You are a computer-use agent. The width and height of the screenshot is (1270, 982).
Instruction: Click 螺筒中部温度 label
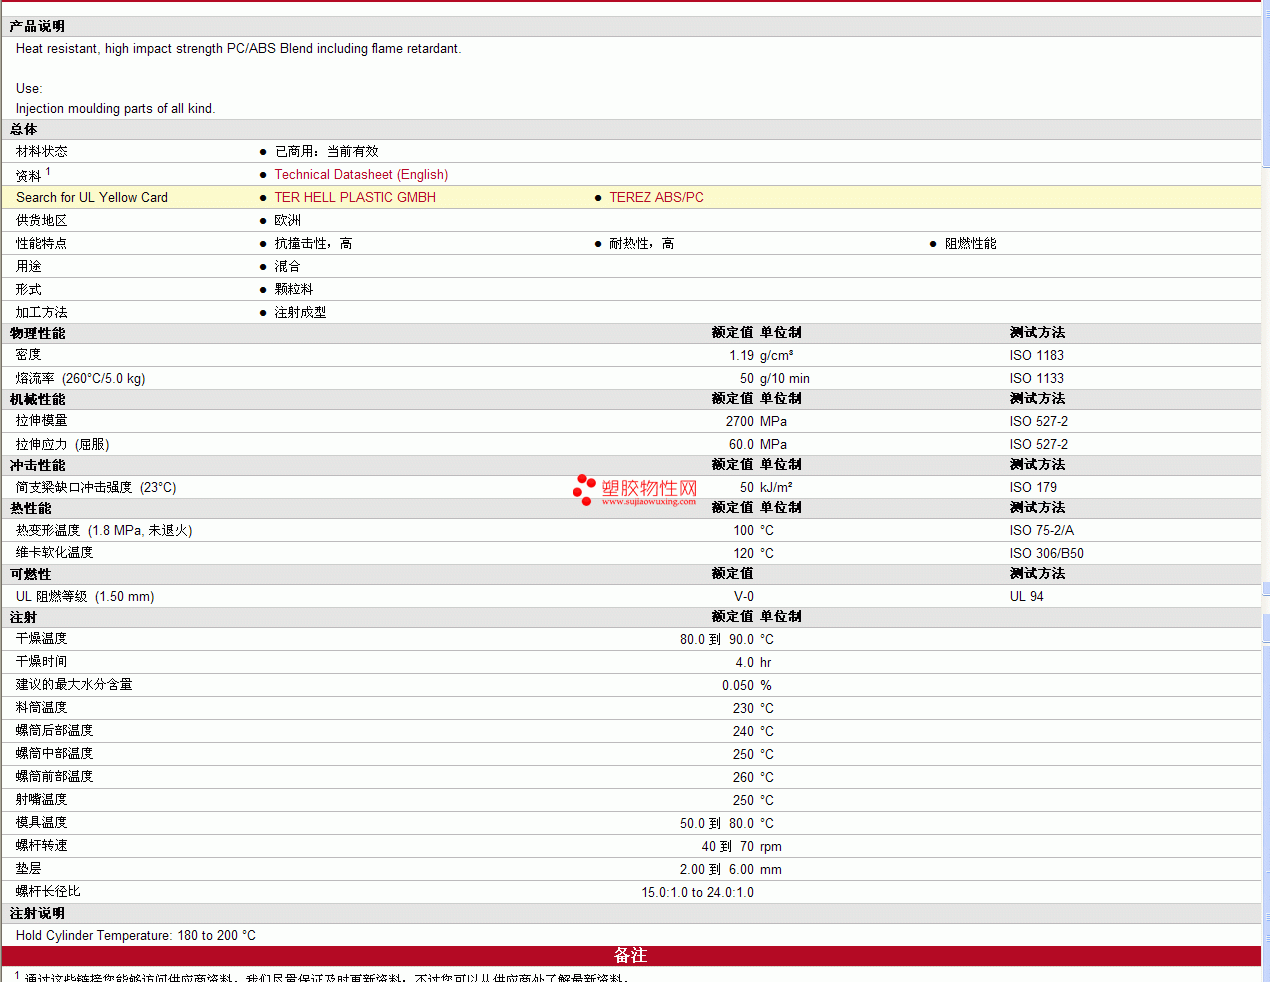click(54, 754)
